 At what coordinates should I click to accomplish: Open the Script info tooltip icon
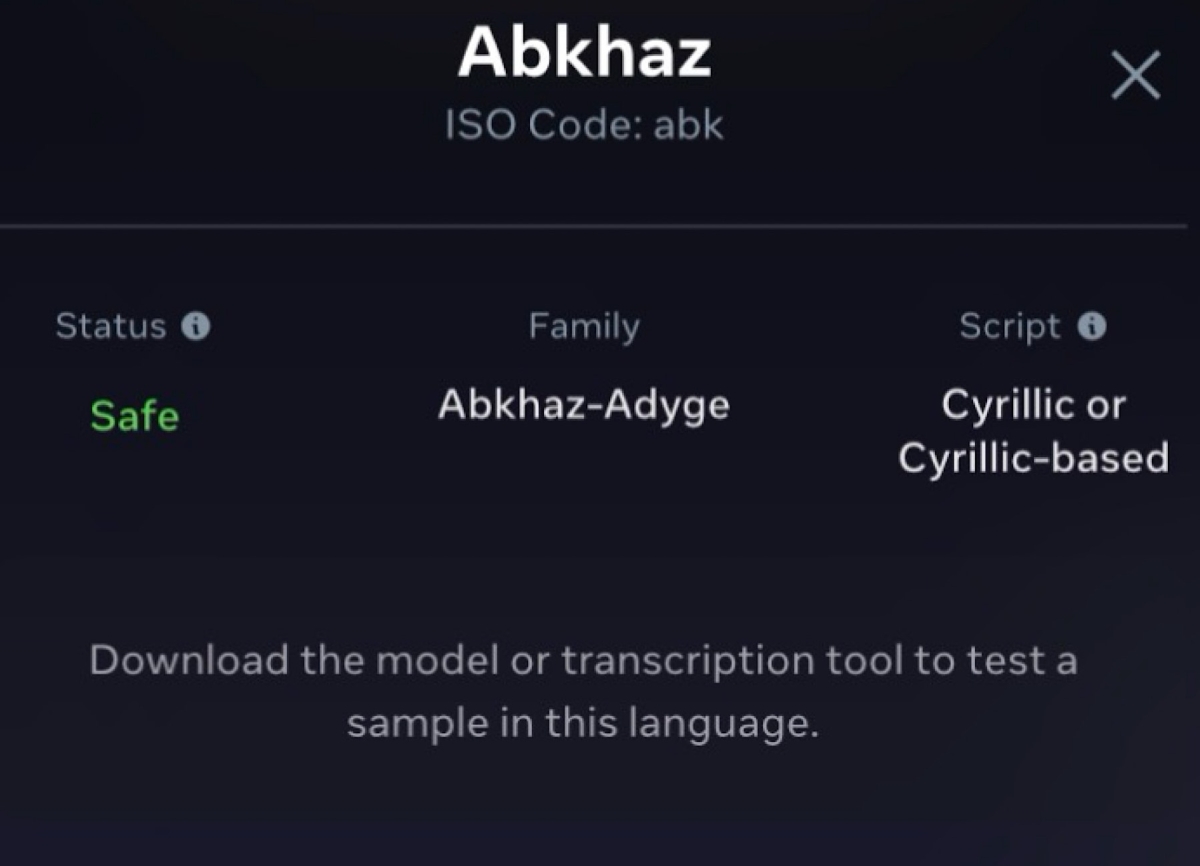coord(1093,326)
